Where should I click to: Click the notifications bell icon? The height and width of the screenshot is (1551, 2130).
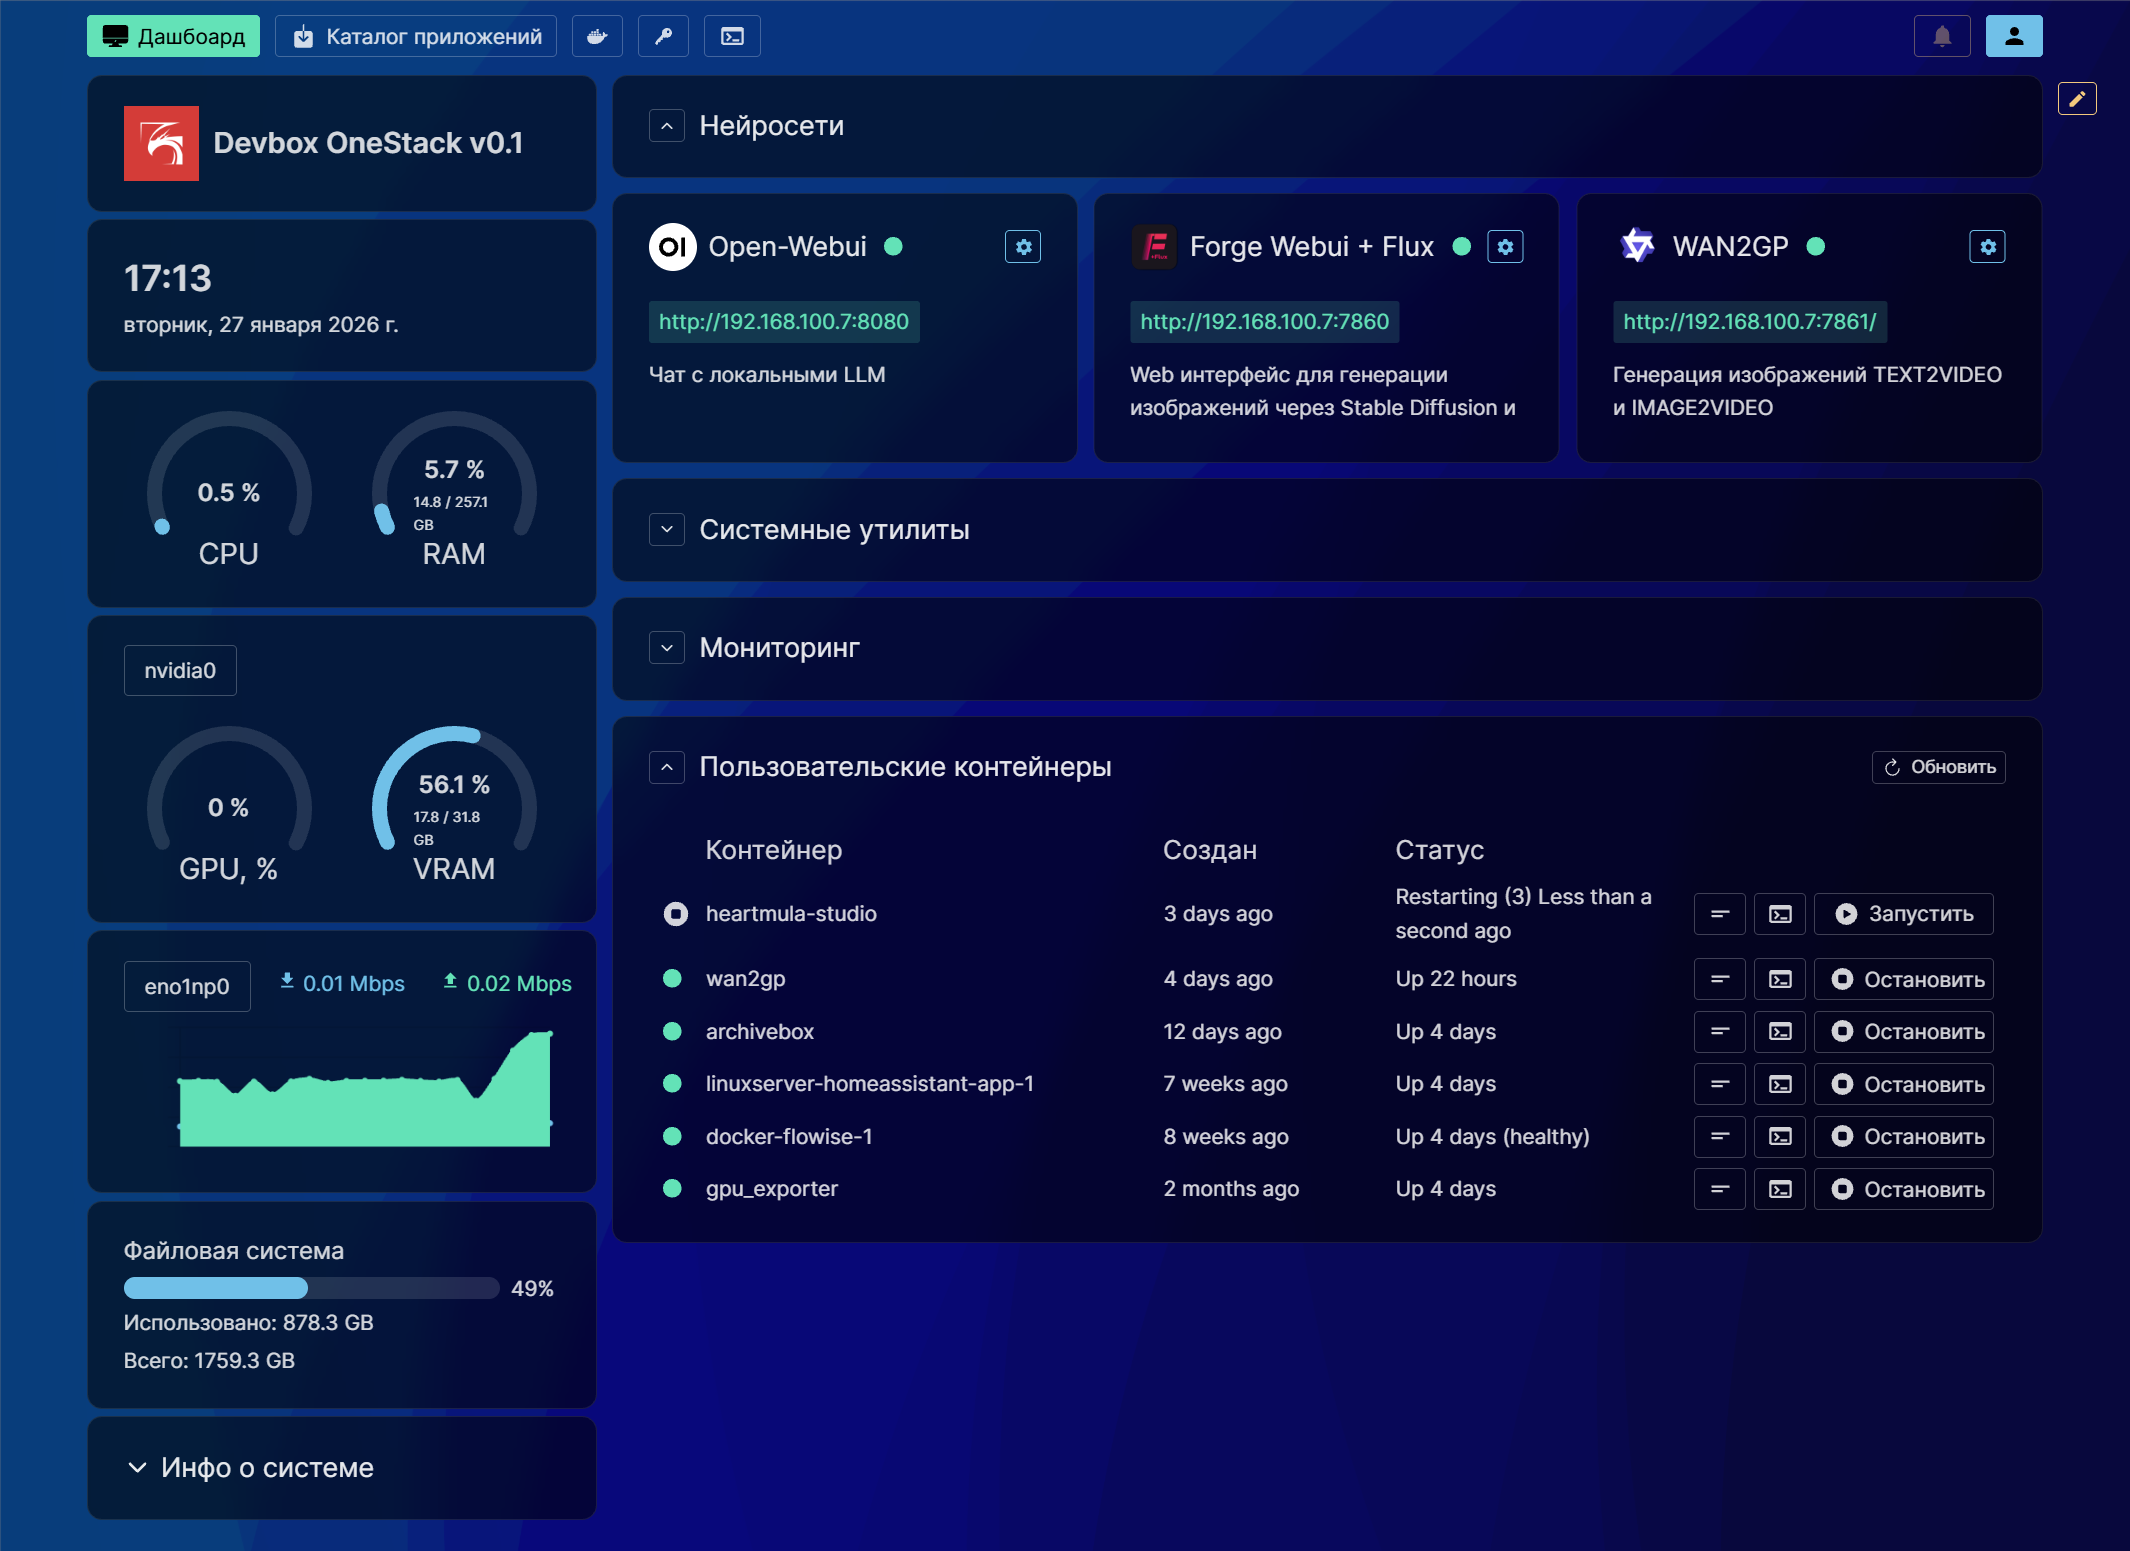click(x=1942, y=37)
